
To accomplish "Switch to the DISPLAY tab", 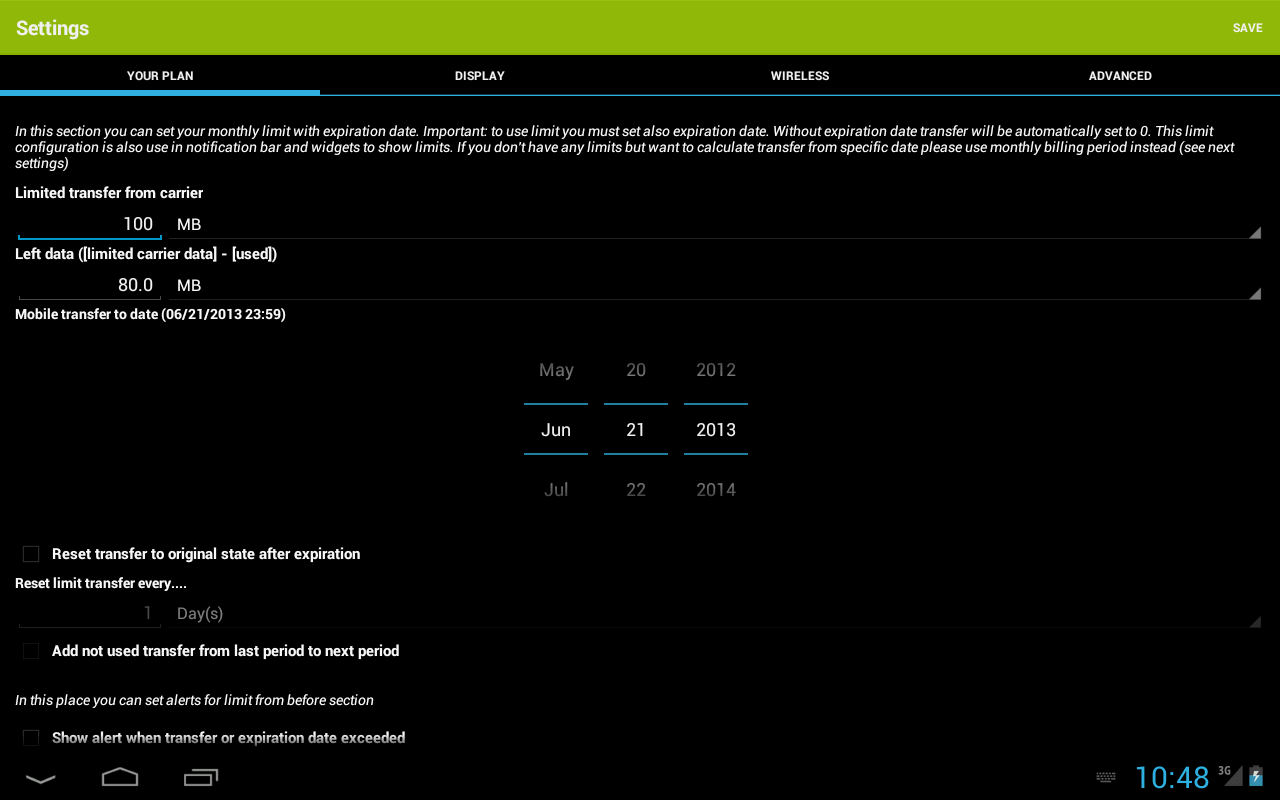I will click(480, 76).
